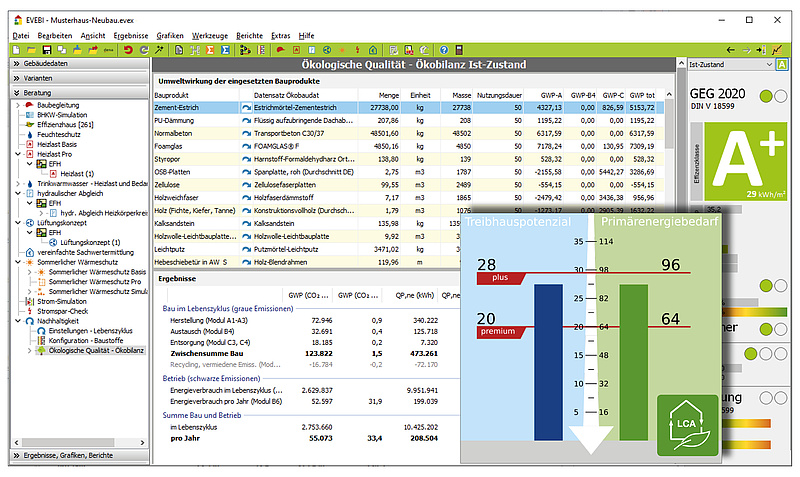Viewport: 800px width, 477px height.
Task: Open the blue question mark help icon
Action: click(444, 50)
